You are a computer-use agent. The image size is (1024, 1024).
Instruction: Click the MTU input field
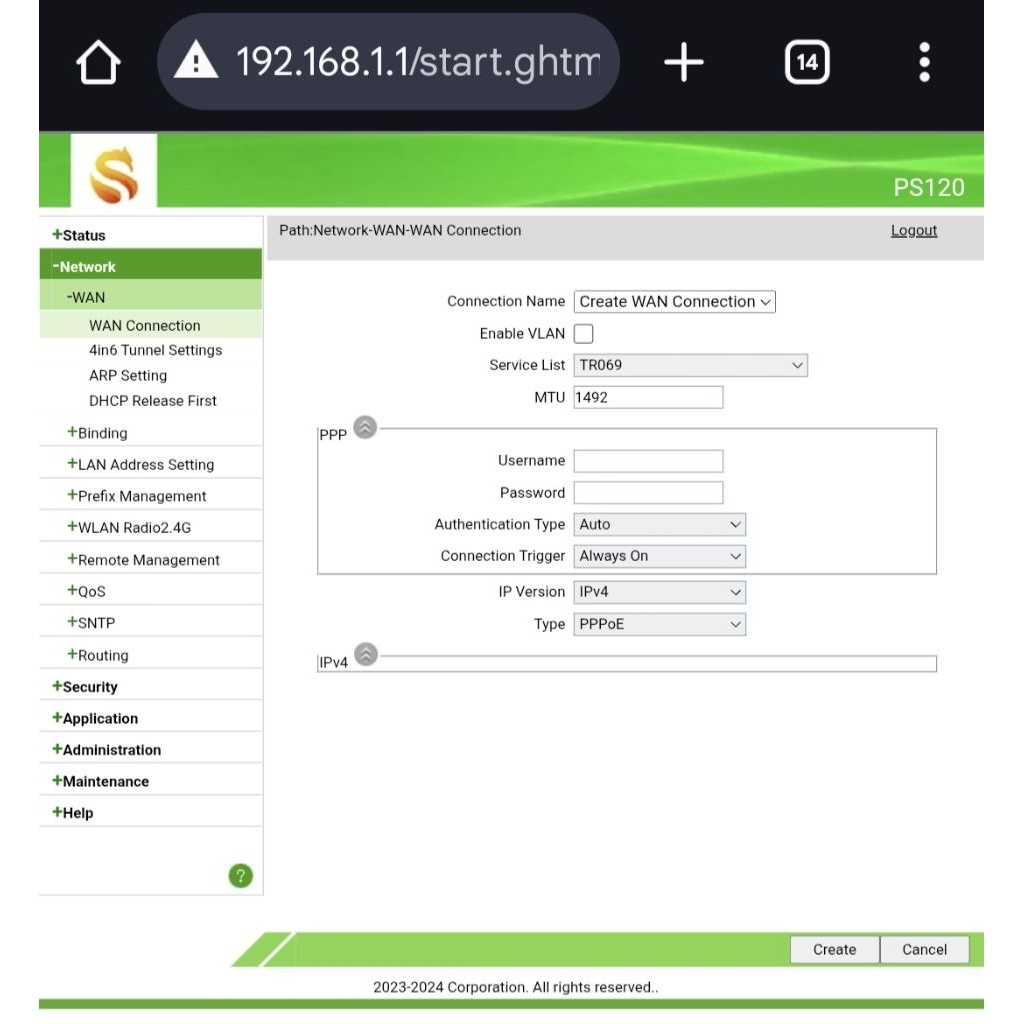click(x=648, y=397)
